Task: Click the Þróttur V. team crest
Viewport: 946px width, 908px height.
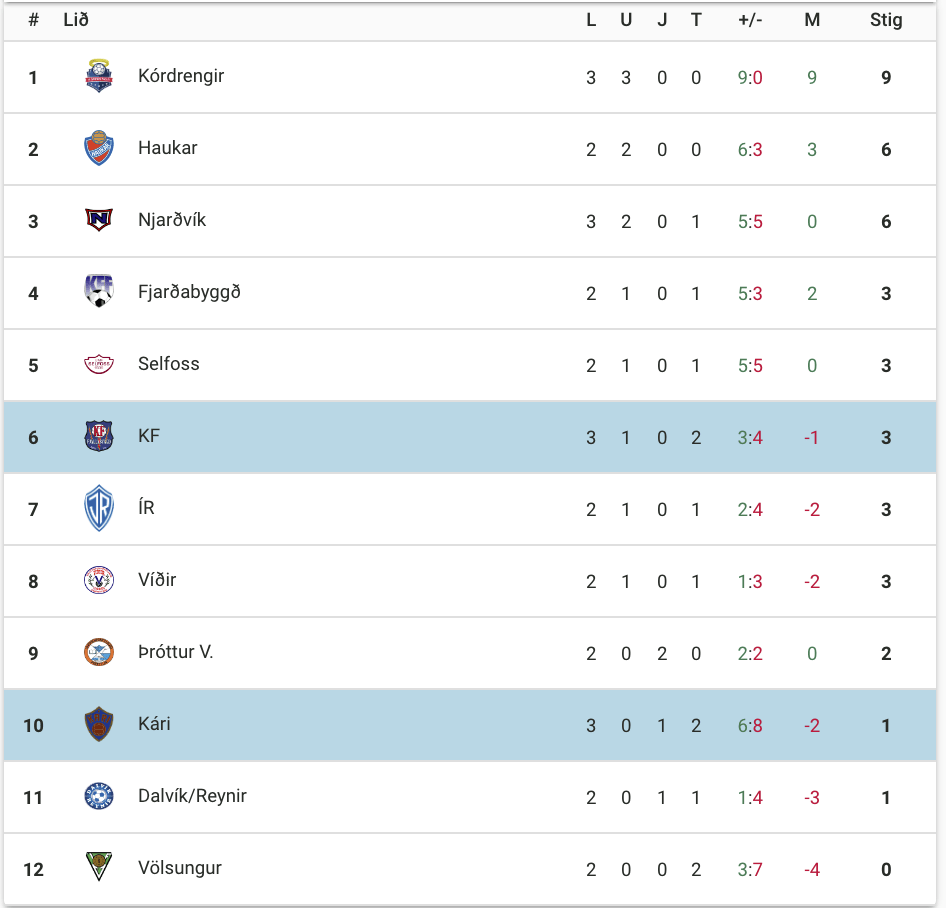Action: (99, 652)
